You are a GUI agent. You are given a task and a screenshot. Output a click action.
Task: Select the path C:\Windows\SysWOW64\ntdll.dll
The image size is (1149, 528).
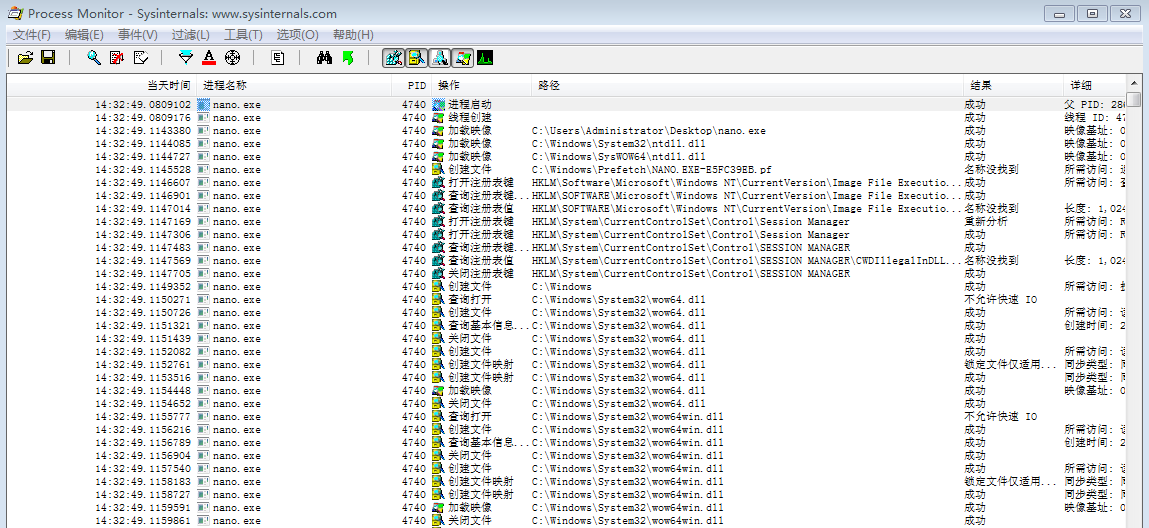(x=618, y=157)
